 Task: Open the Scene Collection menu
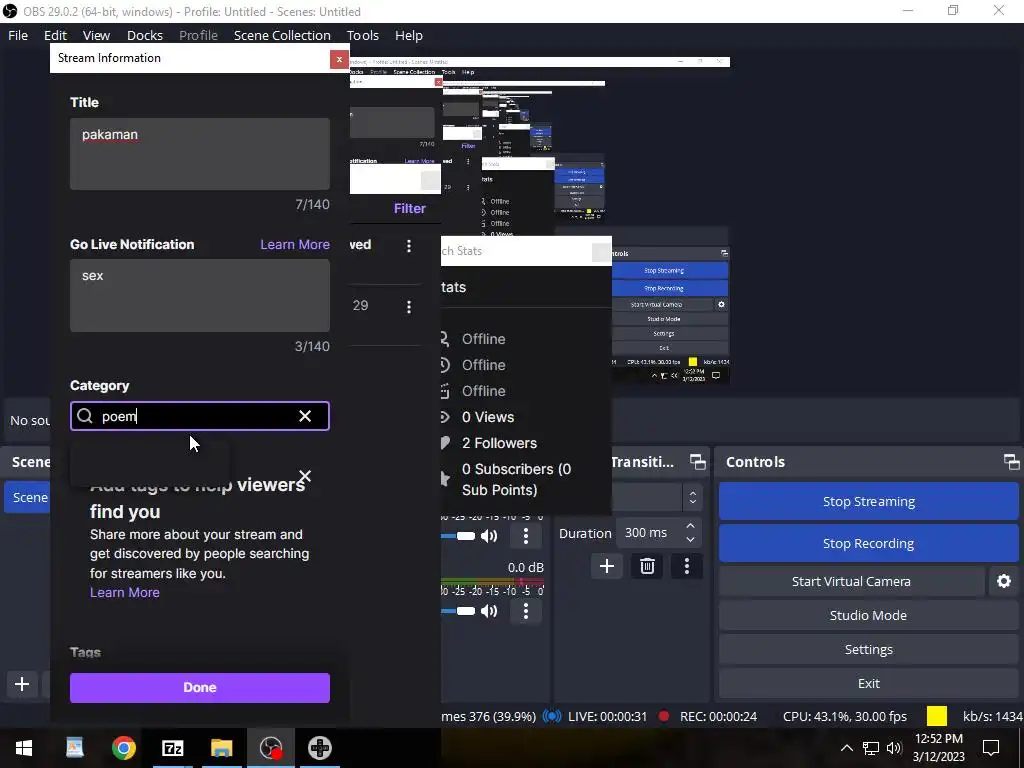coord(282,35)
